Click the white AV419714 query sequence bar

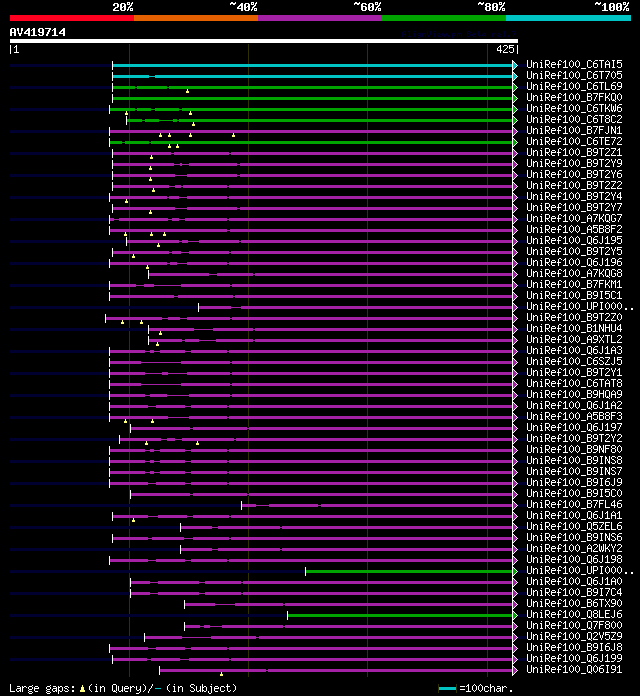pos(264,41)
